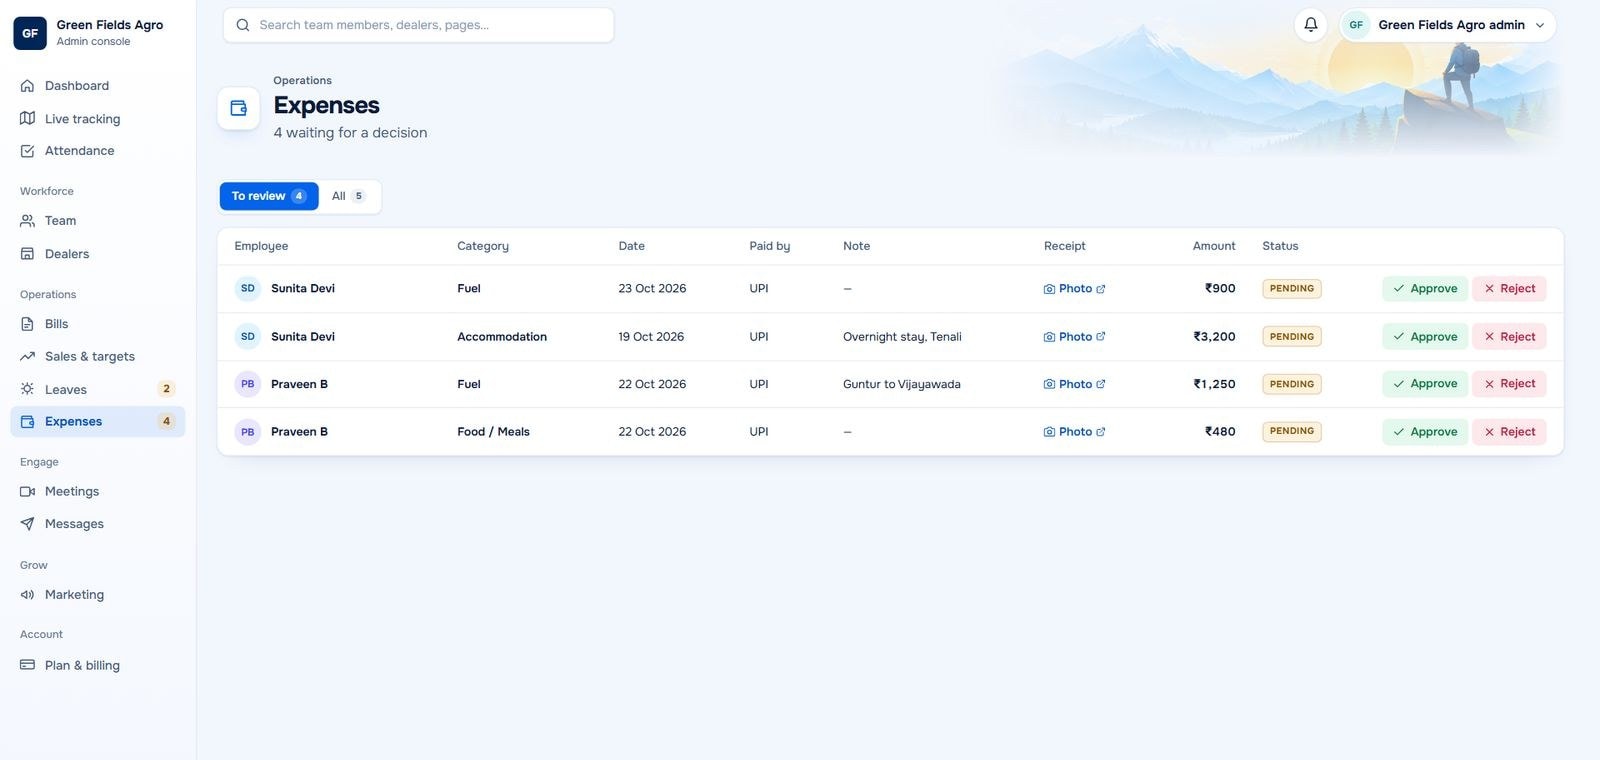Viewport: 1600px width, 760px height.
Task: Click the note "Guntur to Vijayawada"
Action: pyautogui.click(x=902, y=384)
